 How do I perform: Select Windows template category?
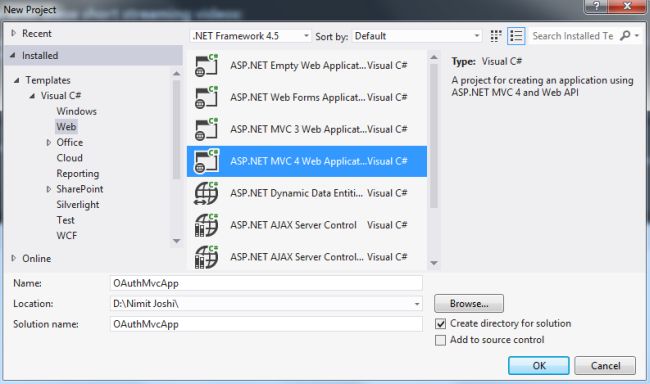click(76, 111)
